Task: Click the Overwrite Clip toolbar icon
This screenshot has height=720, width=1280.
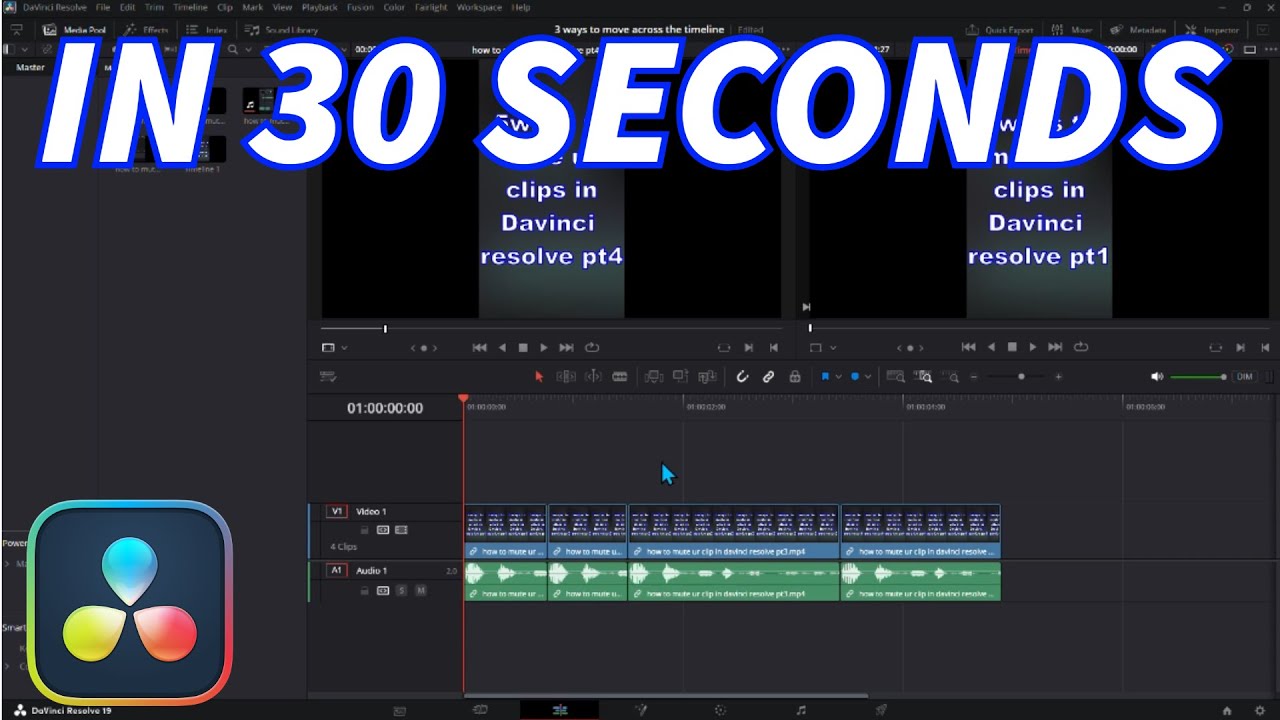Action: point(681,377)
